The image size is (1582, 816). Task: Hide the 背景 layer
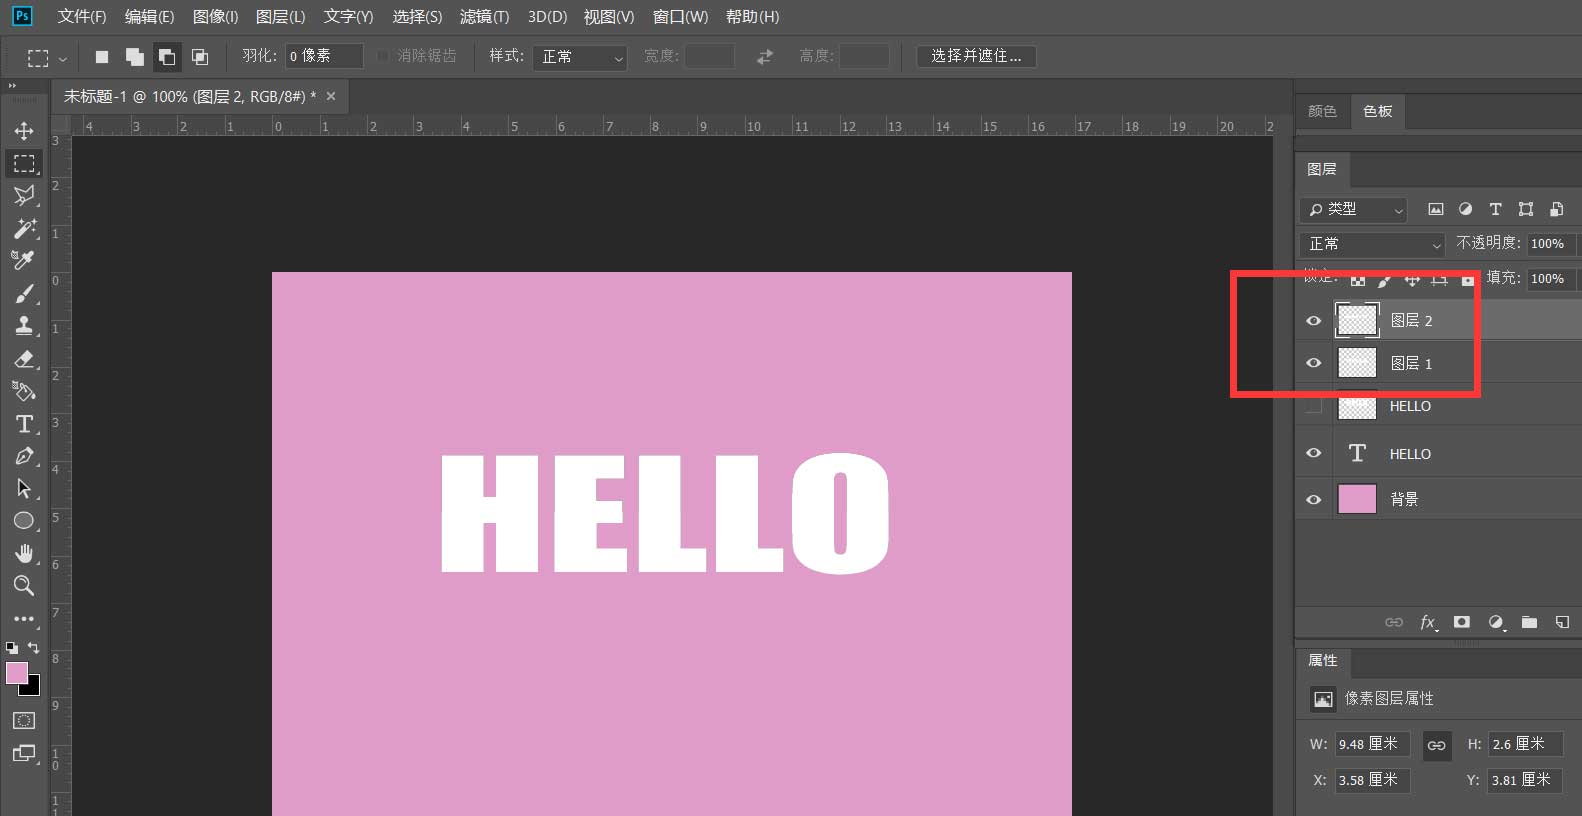click(1314, 499)
